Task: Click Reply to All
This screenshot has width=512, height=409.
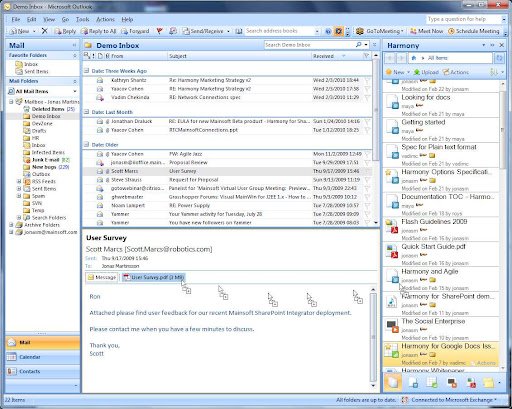Action: (99, 31)
